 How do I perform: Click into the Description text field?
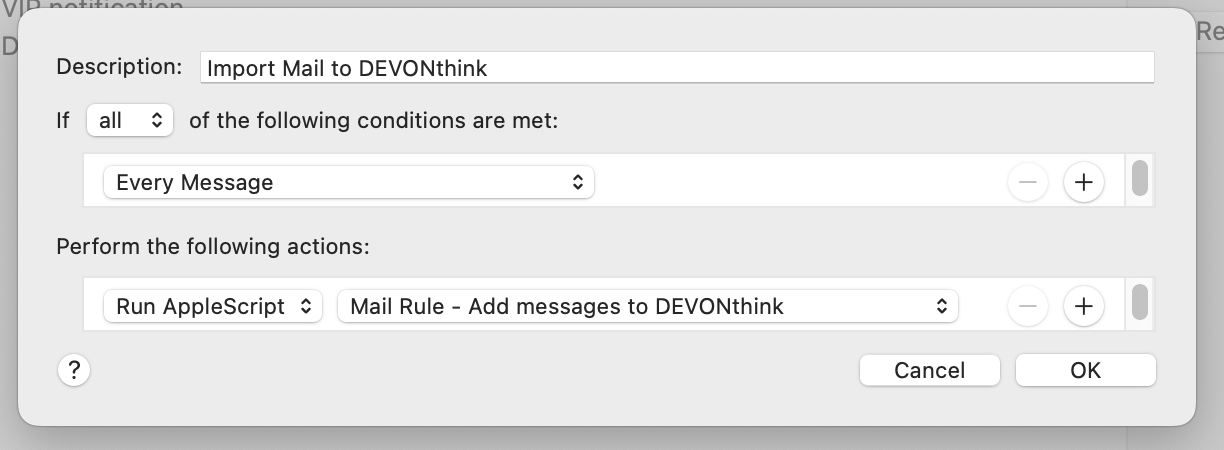676,68
